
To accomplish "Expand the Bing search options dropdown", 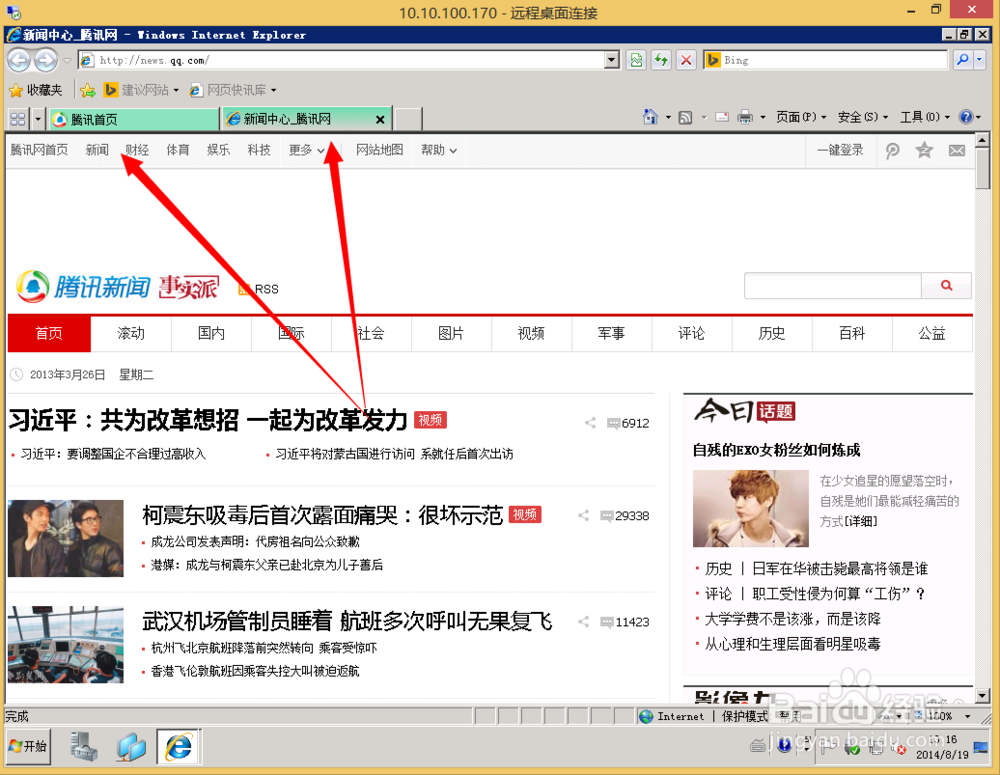I will coord(980,60).
